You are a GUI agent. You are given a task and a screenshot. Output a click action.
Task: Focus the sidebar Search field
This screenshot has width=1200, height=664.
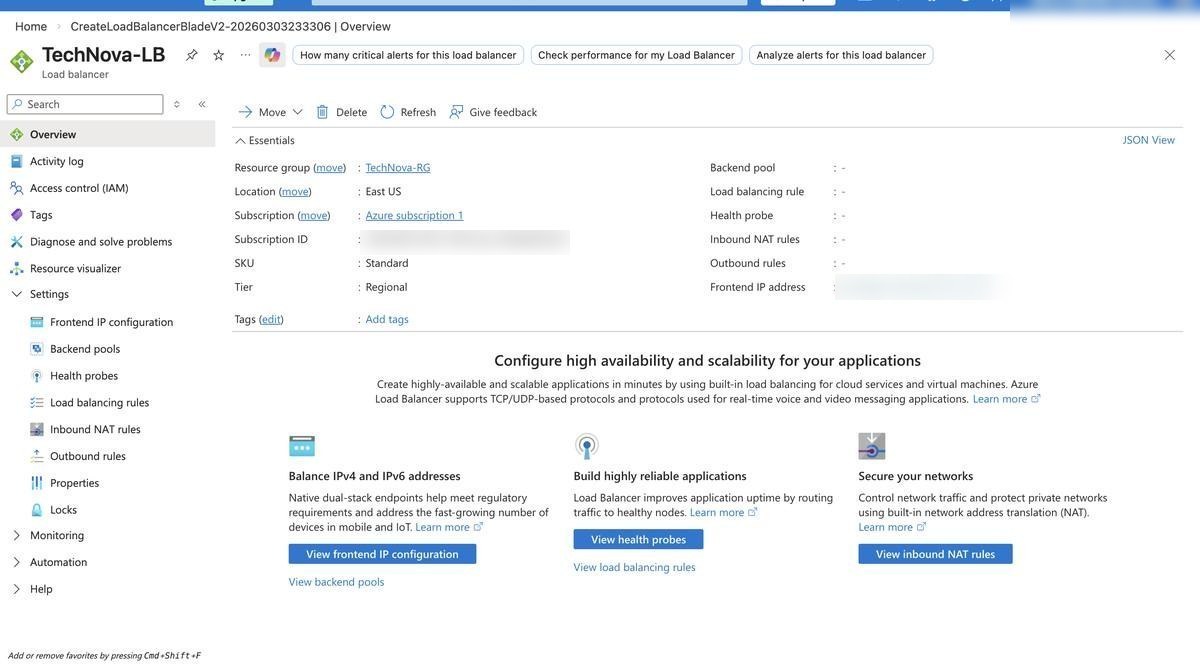[x=85, y=104]
